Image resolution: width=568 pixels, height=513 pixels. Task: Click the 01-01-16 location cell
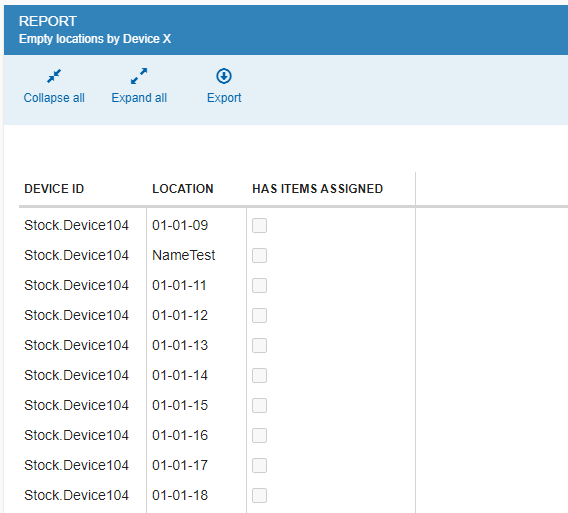(x=180, y=435)
